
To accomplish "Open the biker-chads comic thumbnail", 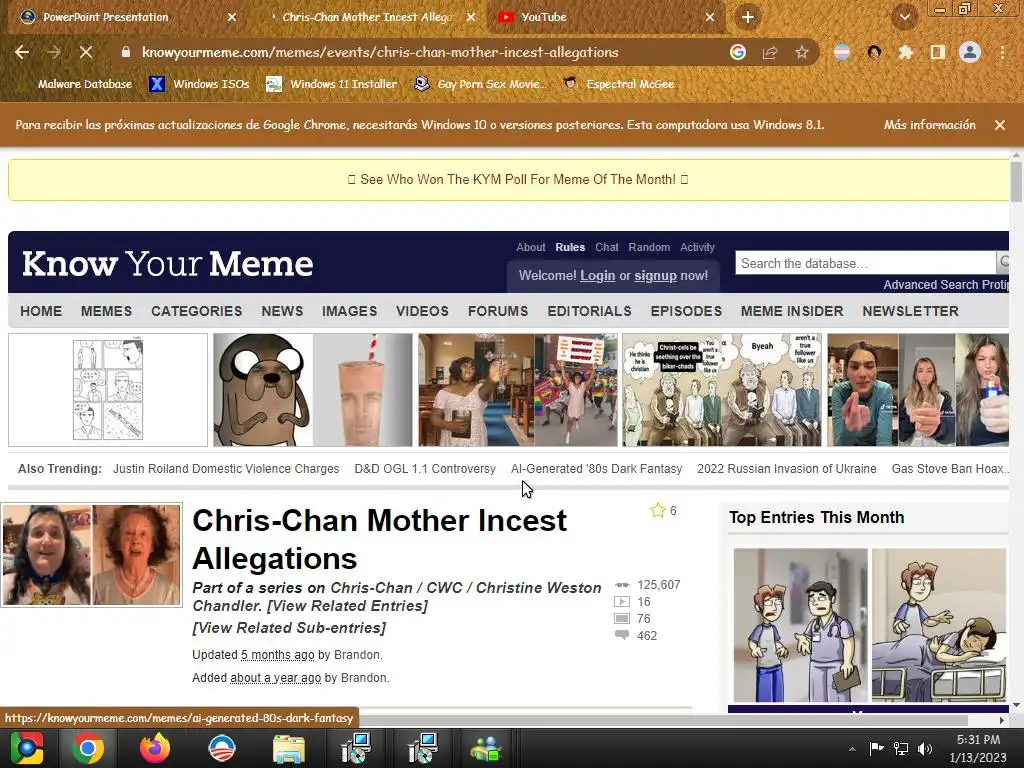I will 722,390.
